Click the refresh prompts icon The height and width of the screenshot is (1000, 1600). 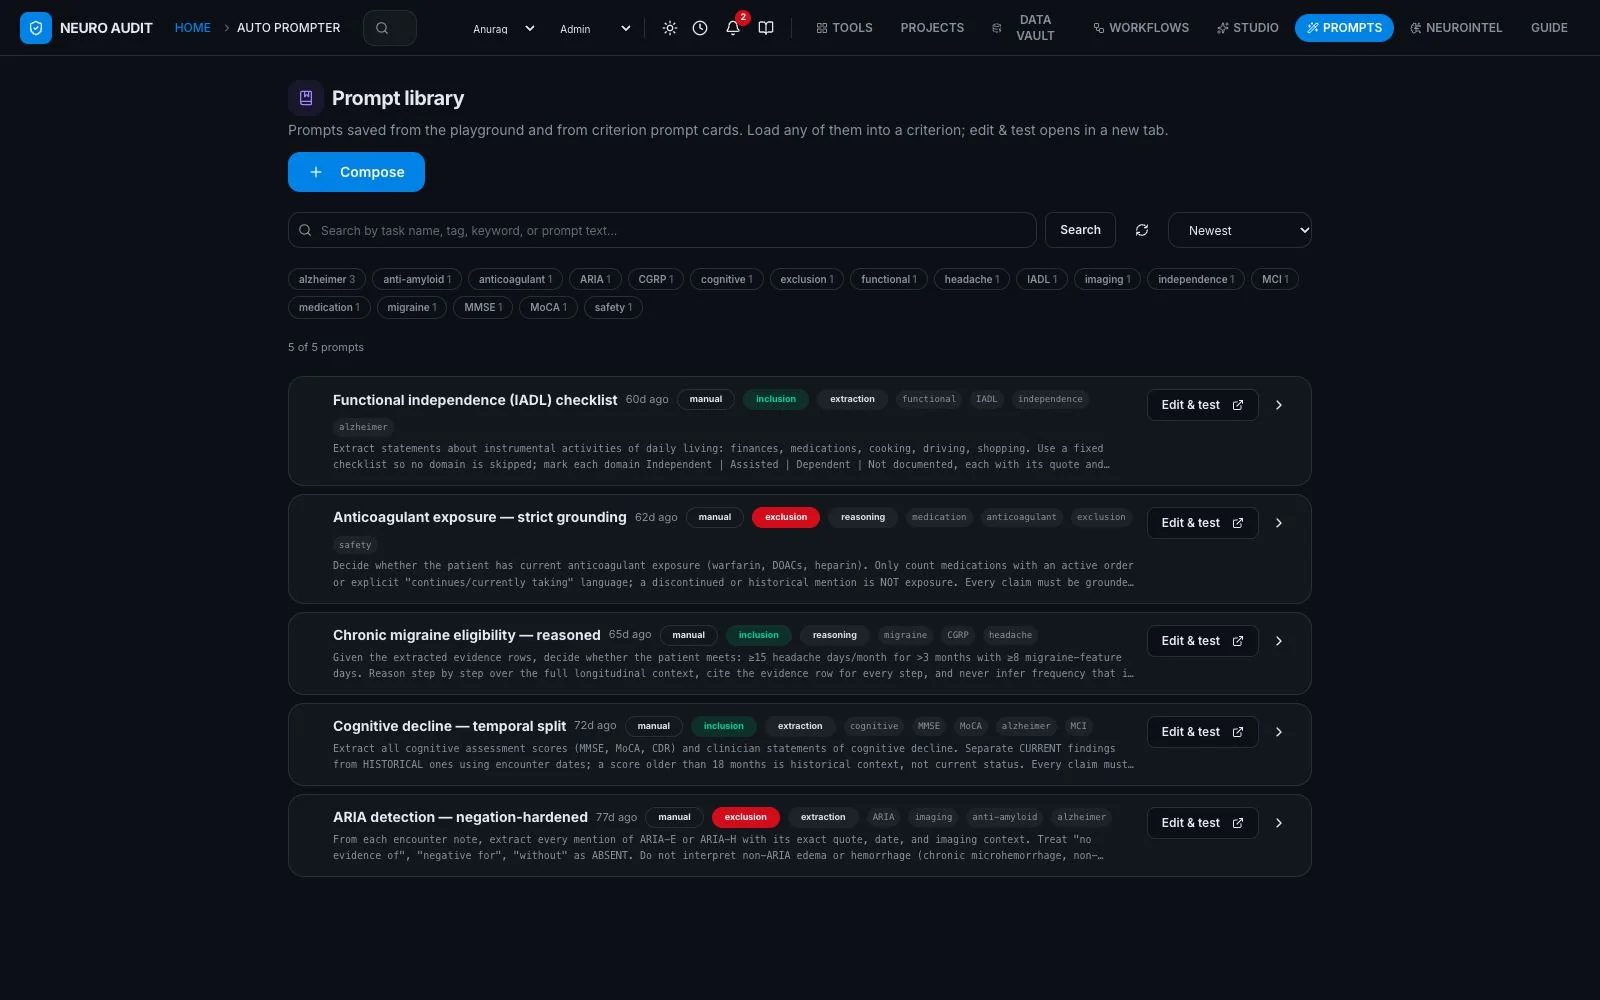tap(1142, 230)
